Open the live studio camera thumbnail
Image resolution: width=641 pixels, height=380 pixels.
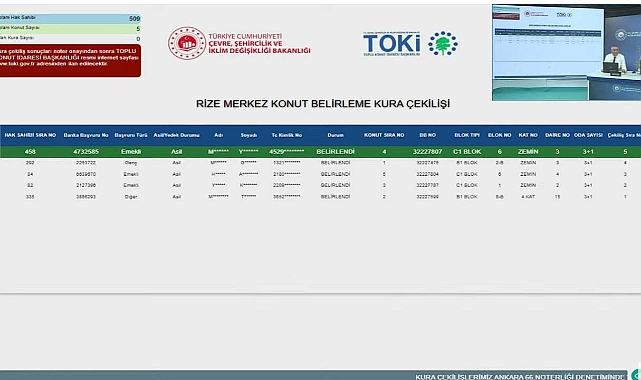coord(566,52)
